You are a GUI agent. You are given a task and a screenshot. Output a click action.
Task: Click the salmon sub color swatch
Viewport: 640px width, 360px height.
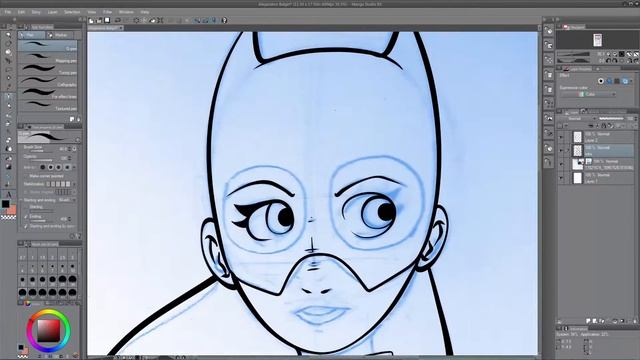12,210
